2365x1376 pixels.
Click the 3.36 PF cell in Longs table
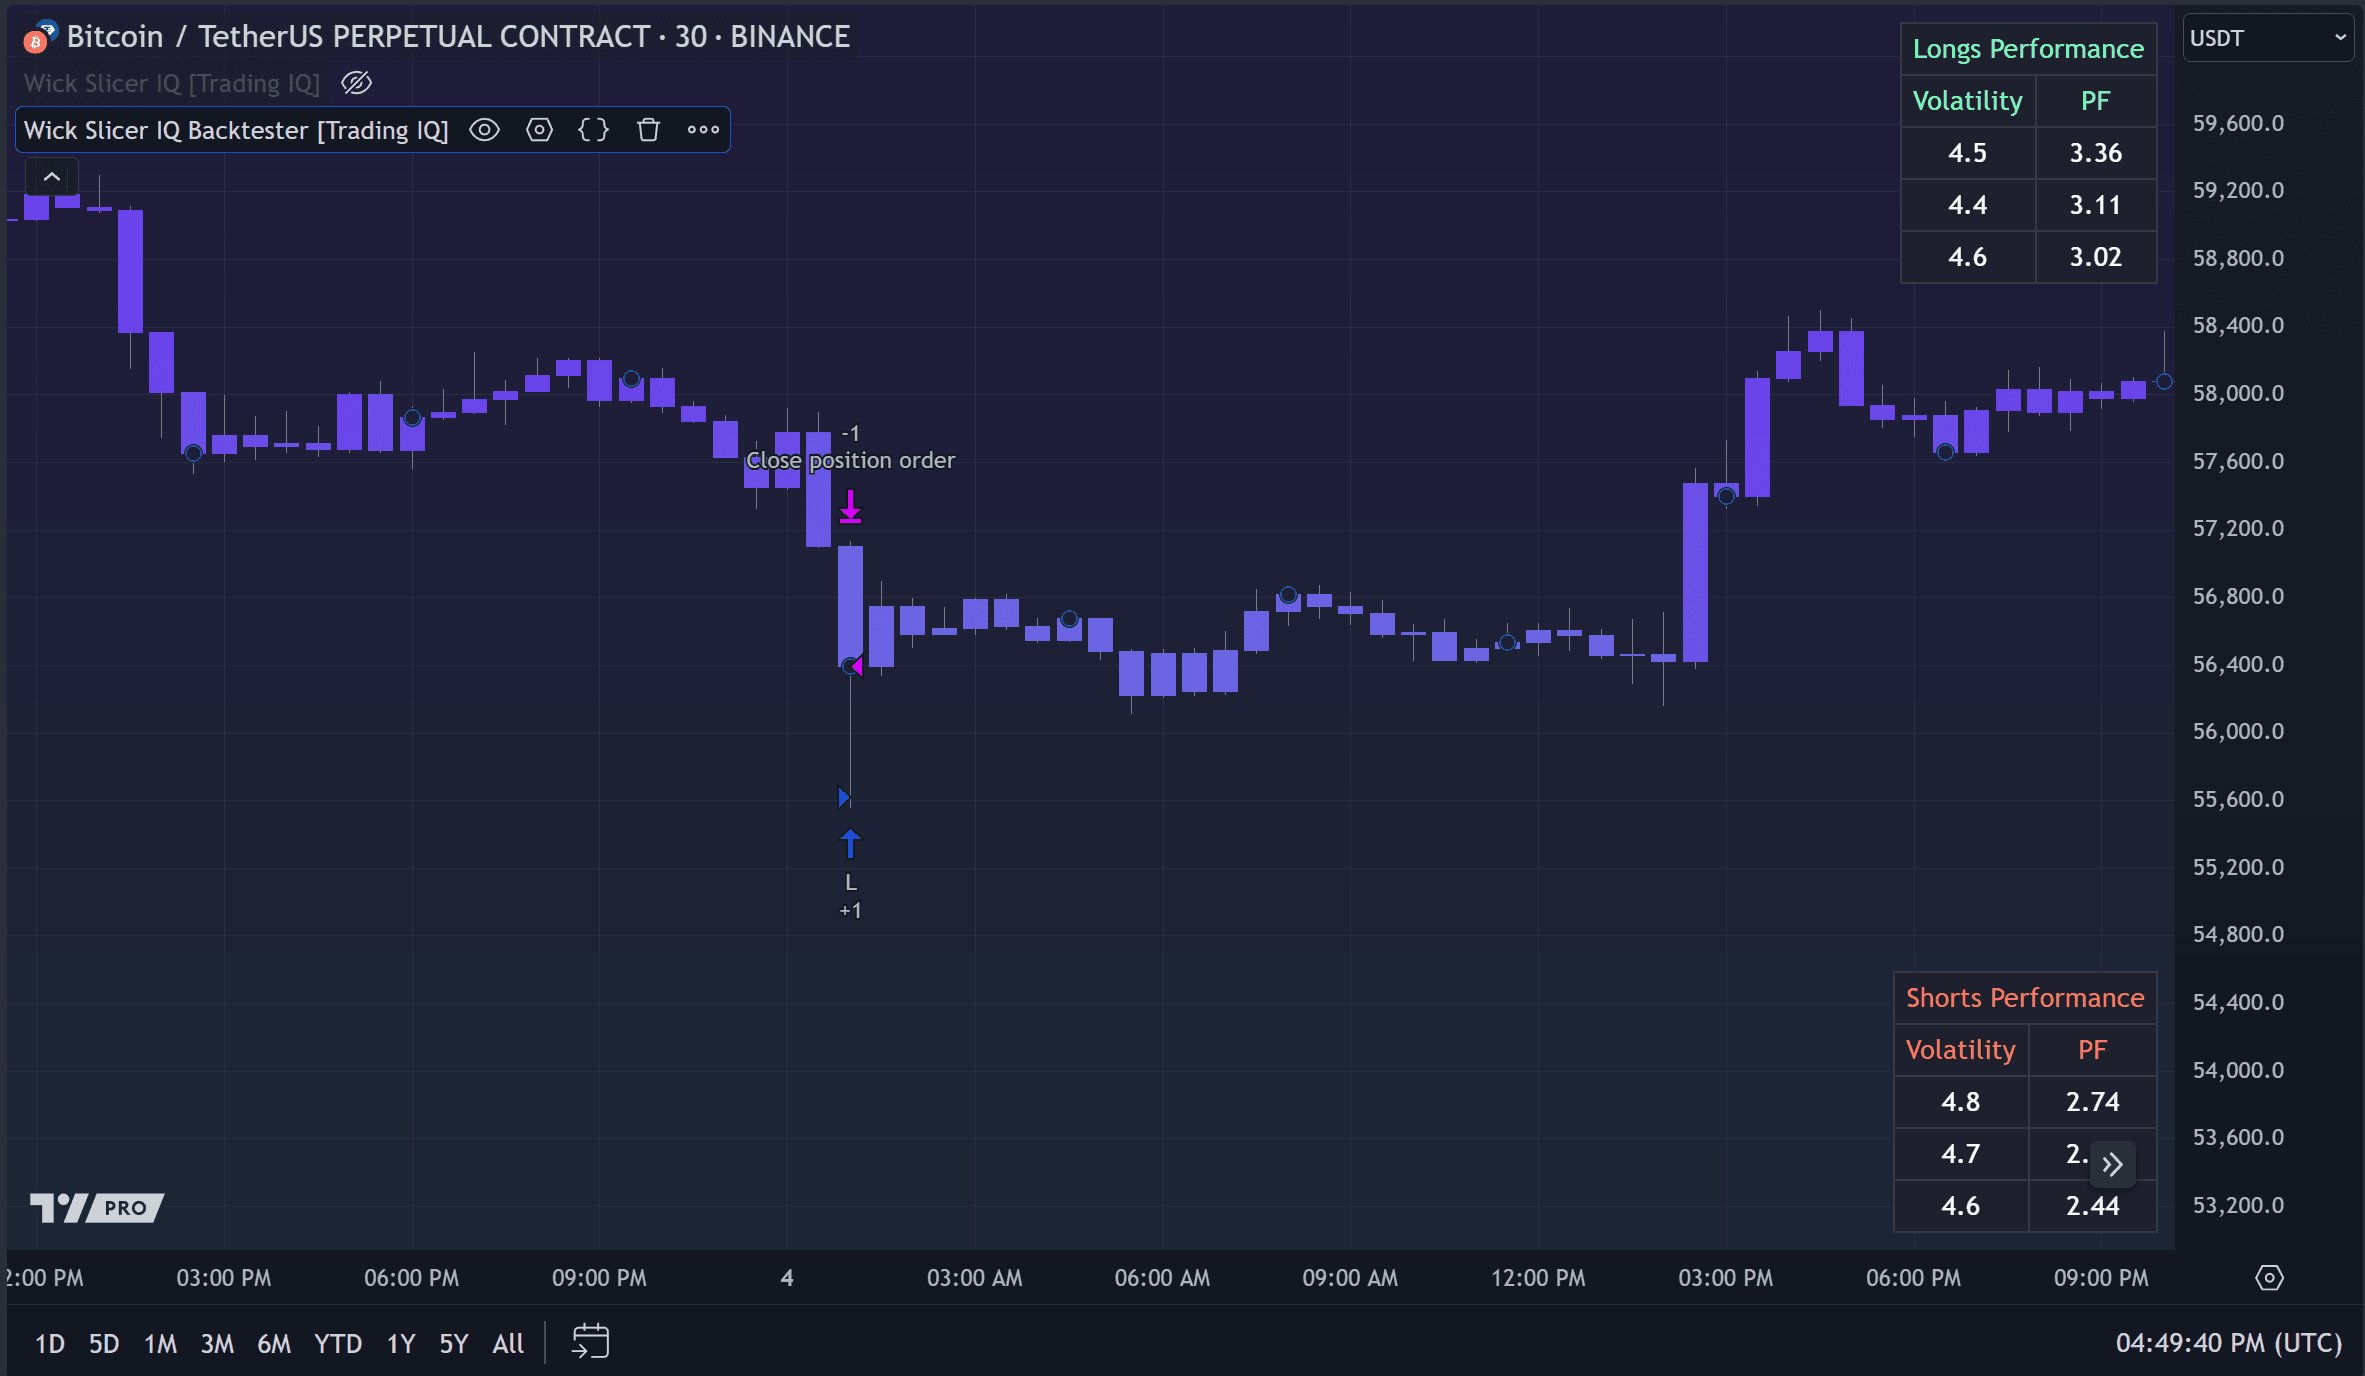tap(2096, 153)
